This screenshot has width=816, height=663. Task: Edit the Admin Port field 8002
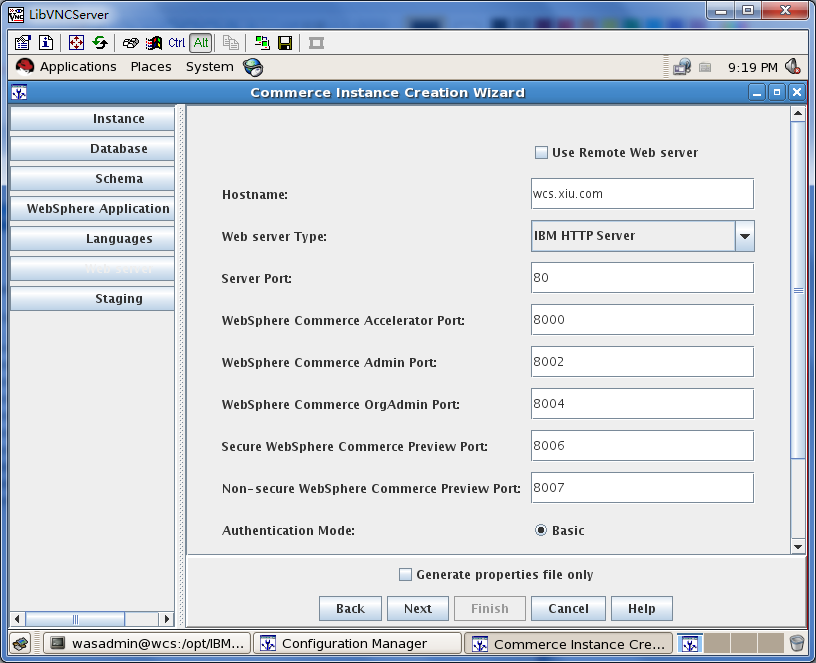(642, 362)
